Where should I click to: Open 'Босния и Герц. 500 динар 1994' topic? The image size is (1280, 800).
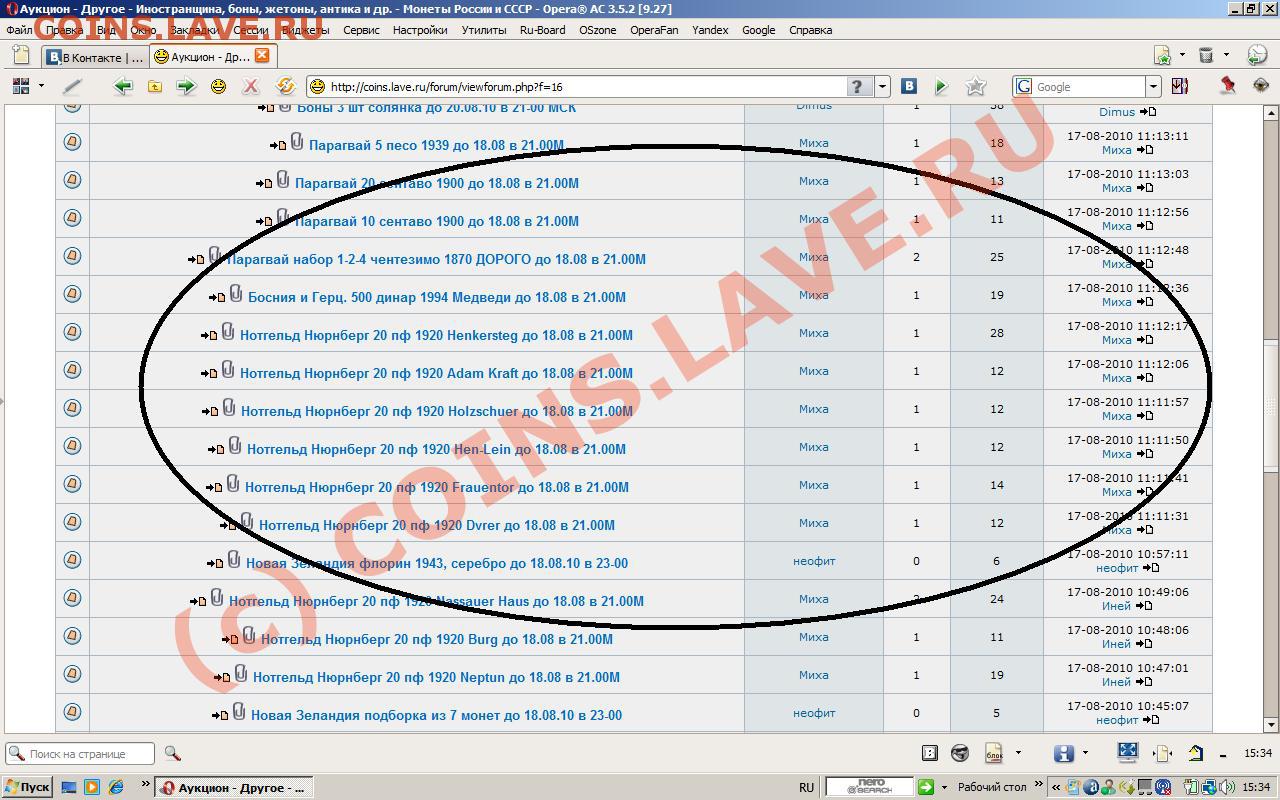436,297
